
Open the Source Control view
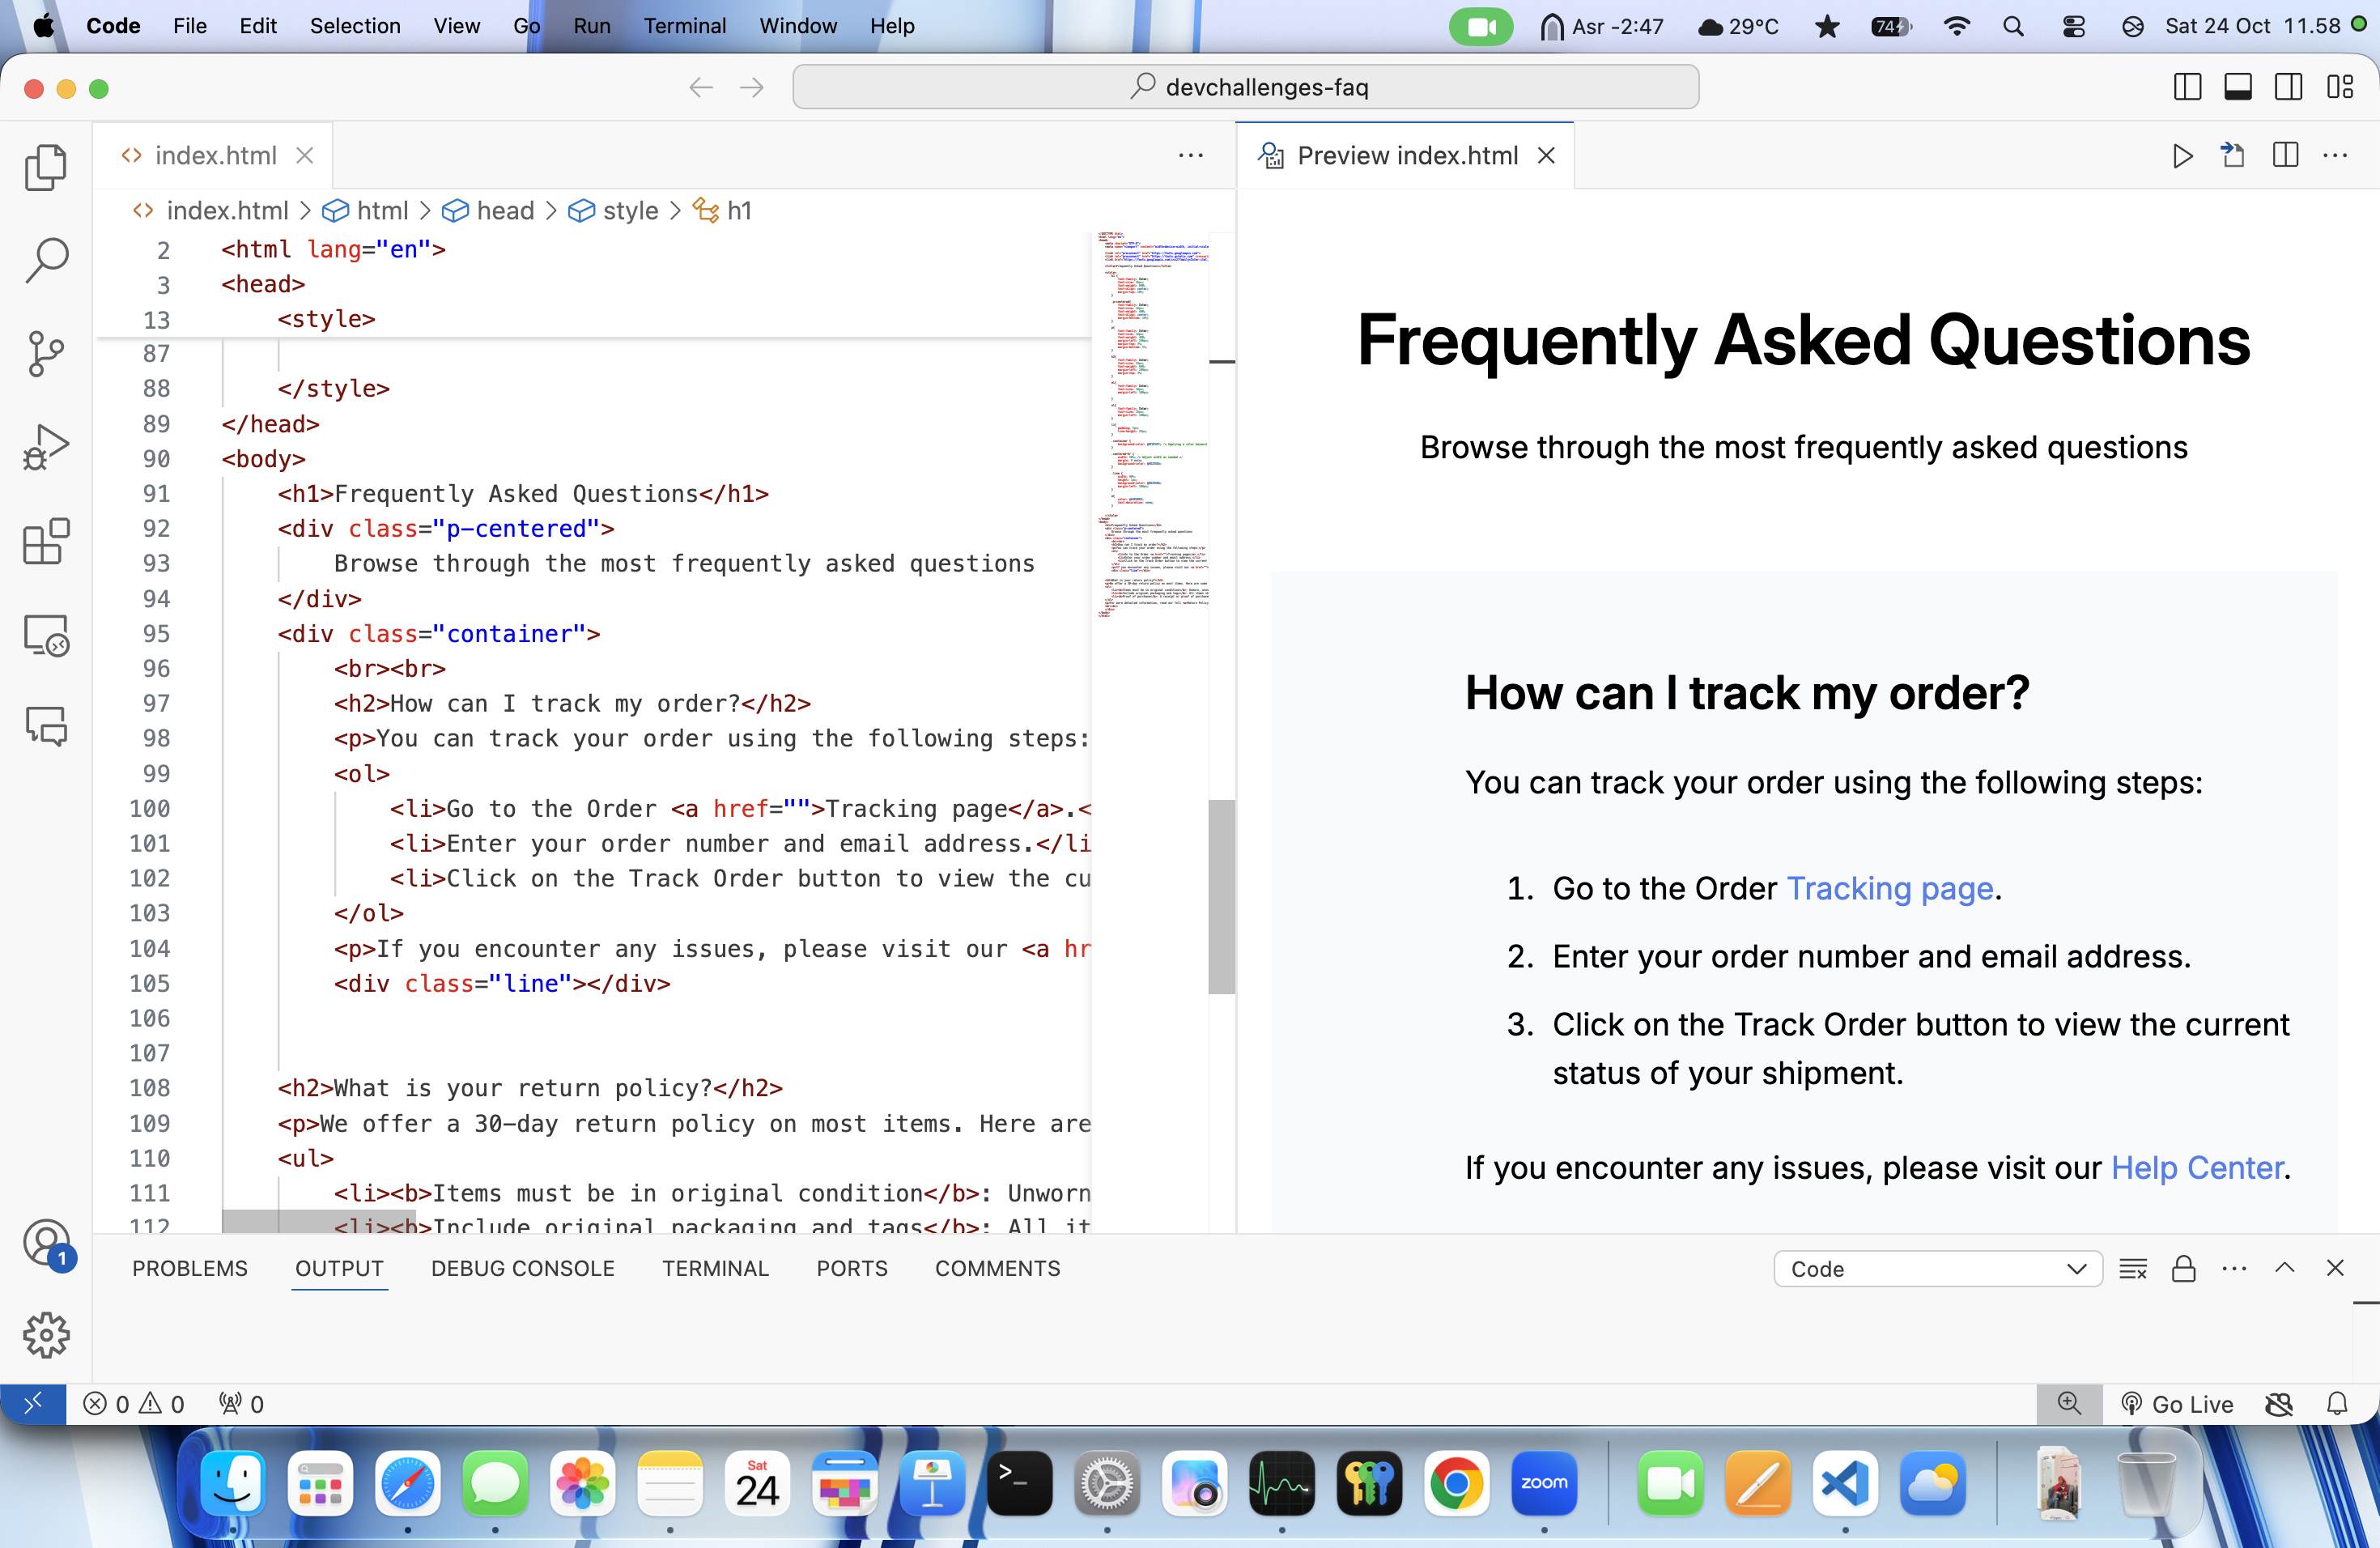[46, 354]
